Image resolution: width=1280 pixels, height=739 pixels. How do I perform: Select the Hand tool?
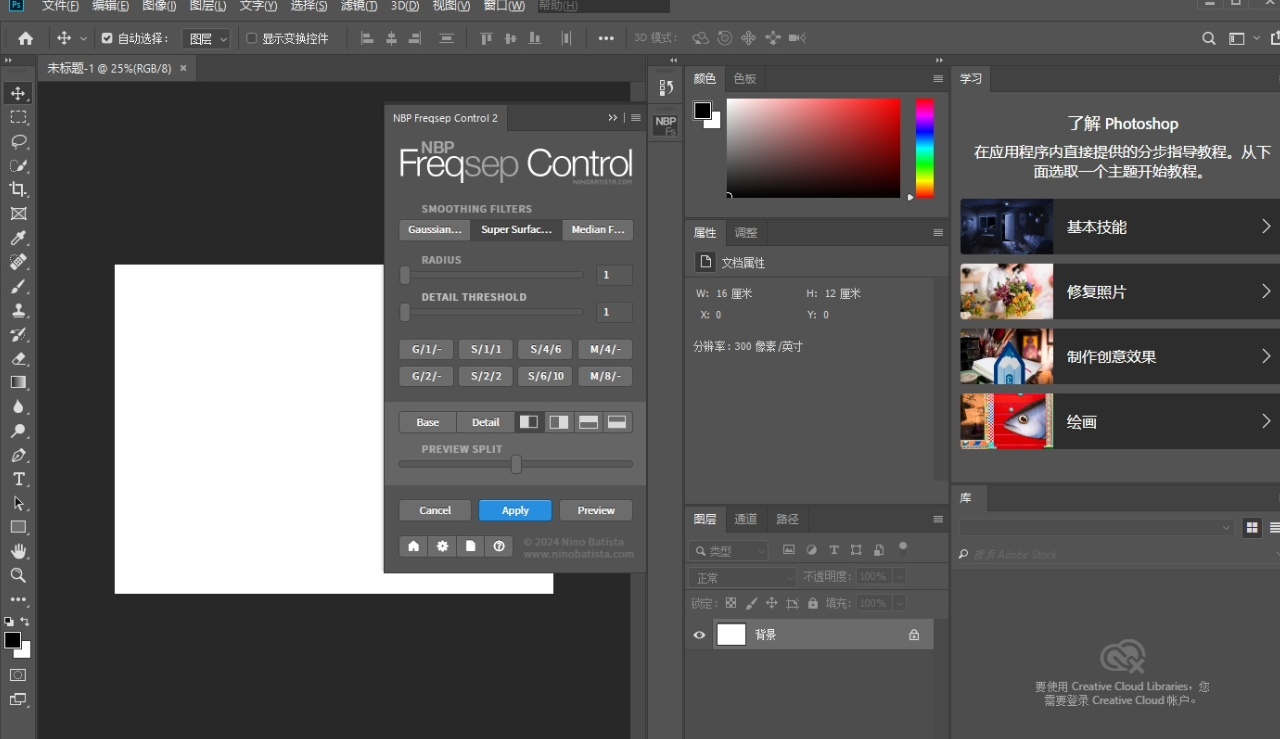(18, 551)
